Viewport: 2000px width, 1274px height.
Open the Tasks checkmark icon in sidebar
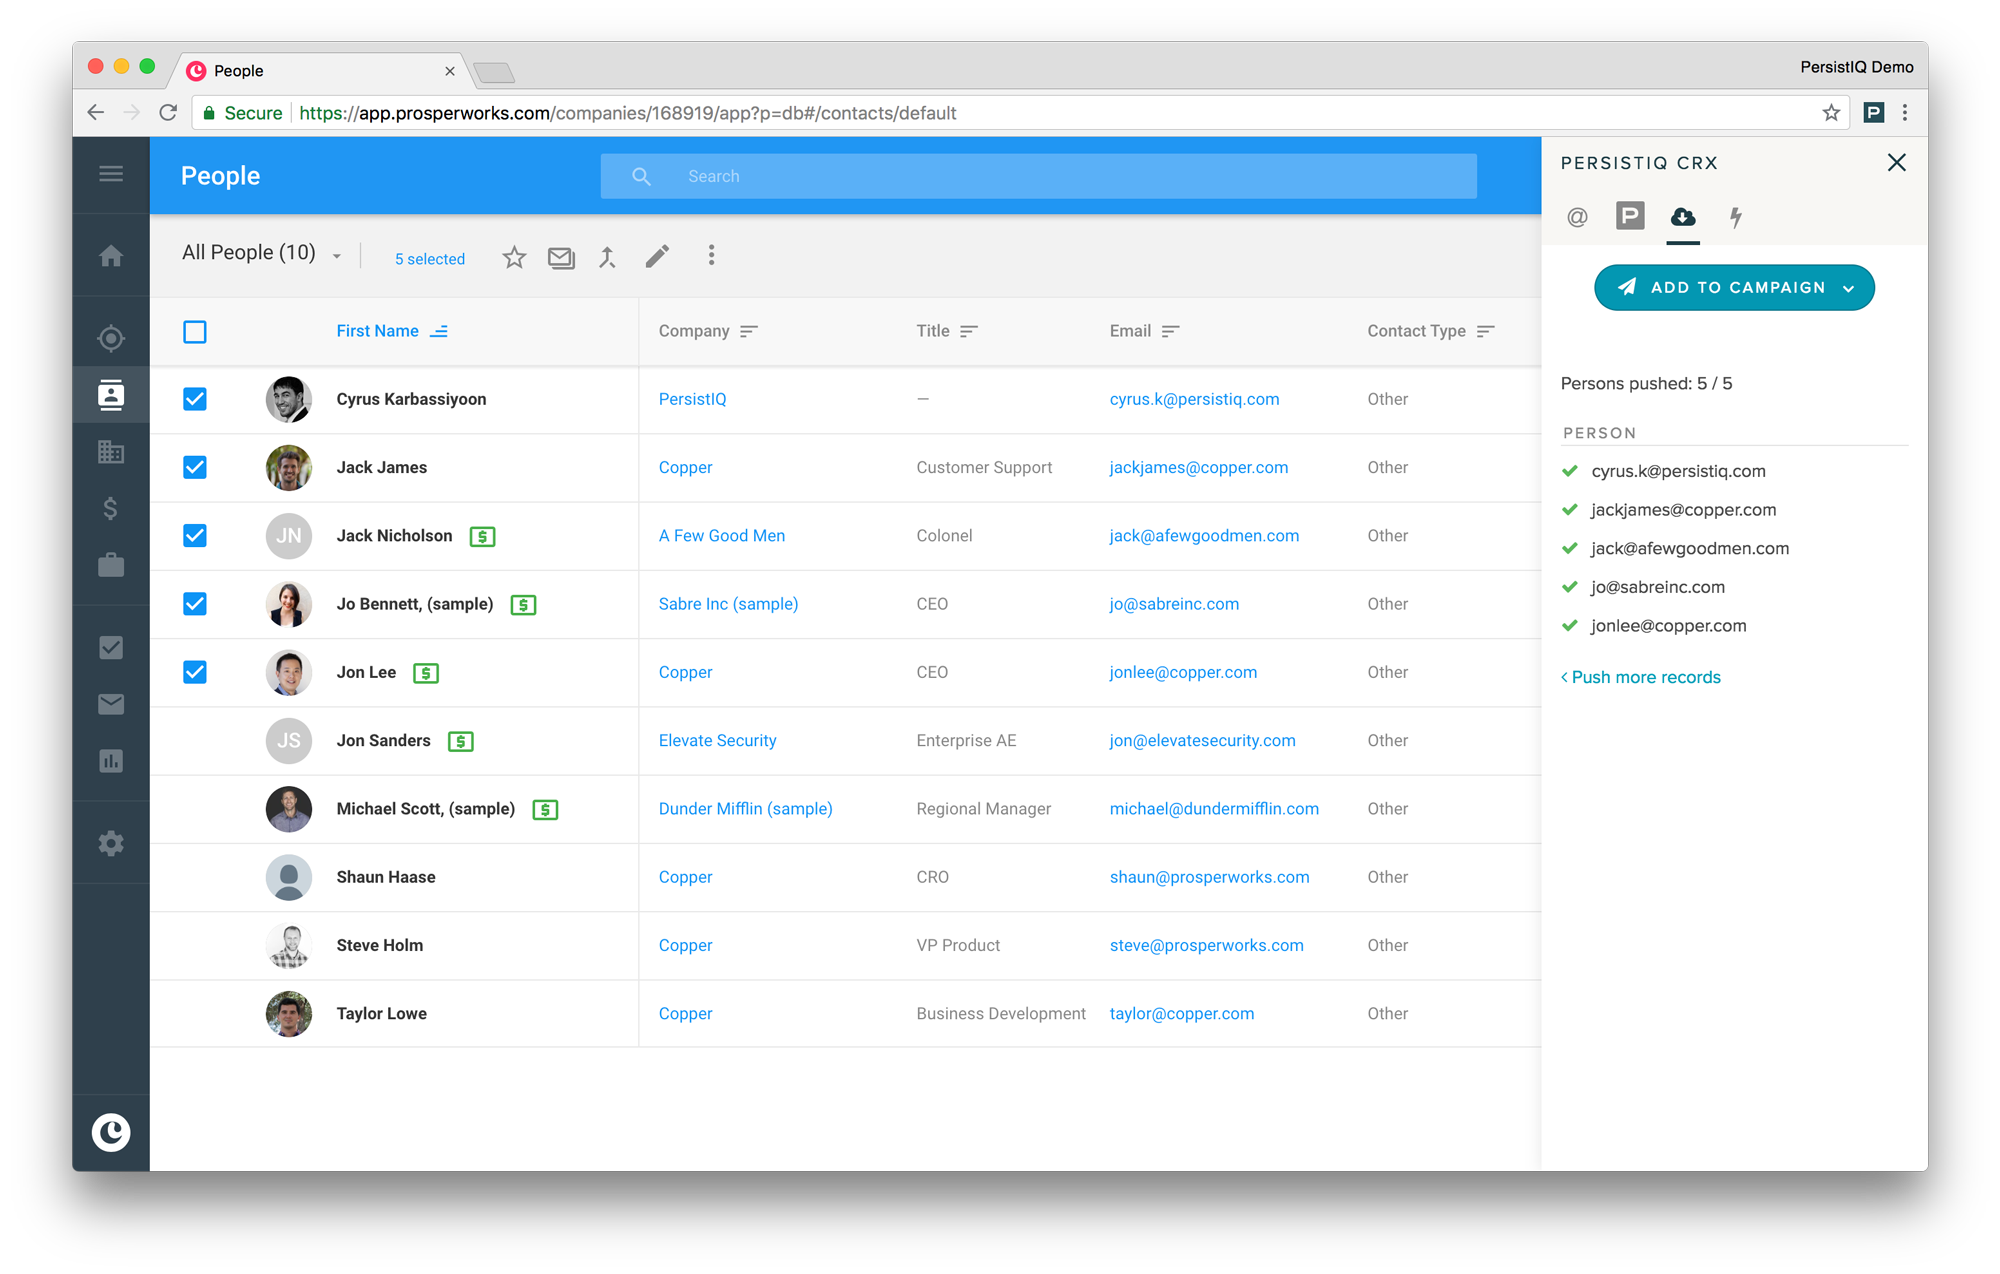pyautogui.click(x=111, y=647)
